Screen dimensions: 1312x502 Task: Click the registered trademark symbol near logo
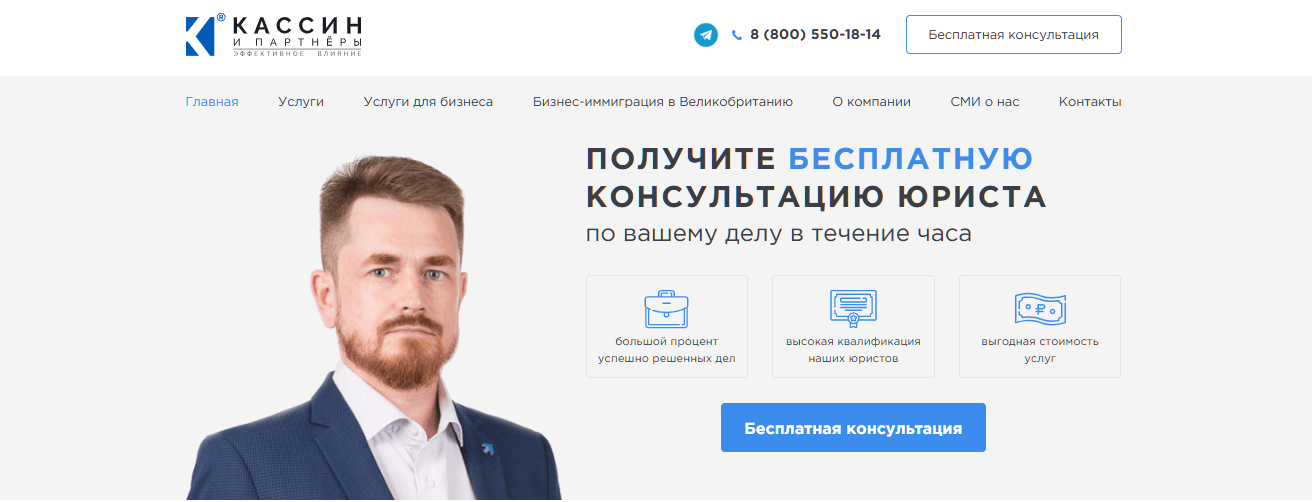[221, 17]
